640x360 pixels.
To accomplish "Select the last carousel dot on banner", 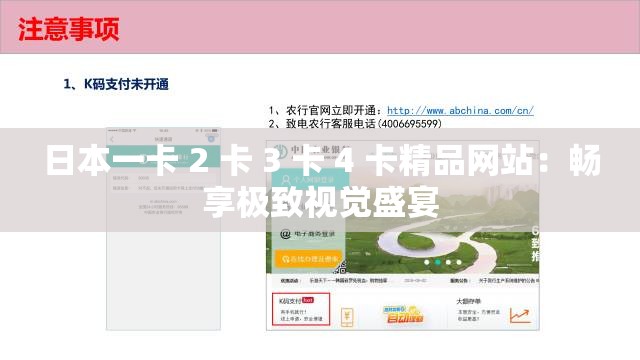I will pos(459,262).
